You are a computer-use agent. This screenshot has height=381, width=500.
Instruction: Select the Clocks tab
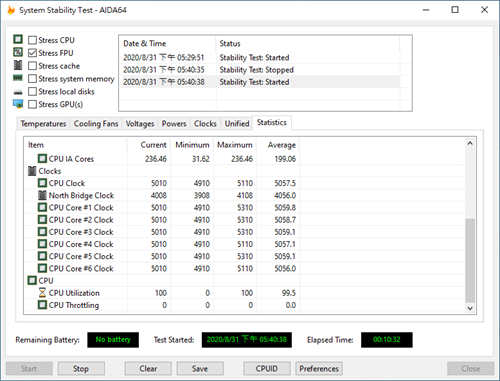[205, 124]
